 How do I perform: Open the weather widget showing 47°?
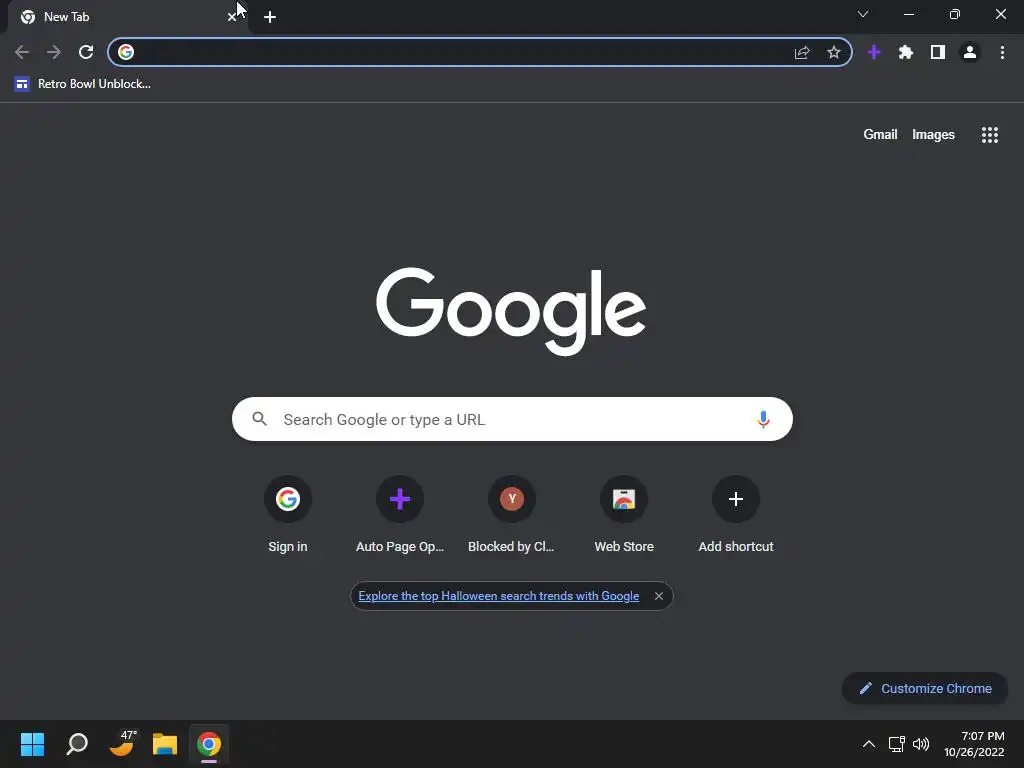121,744
